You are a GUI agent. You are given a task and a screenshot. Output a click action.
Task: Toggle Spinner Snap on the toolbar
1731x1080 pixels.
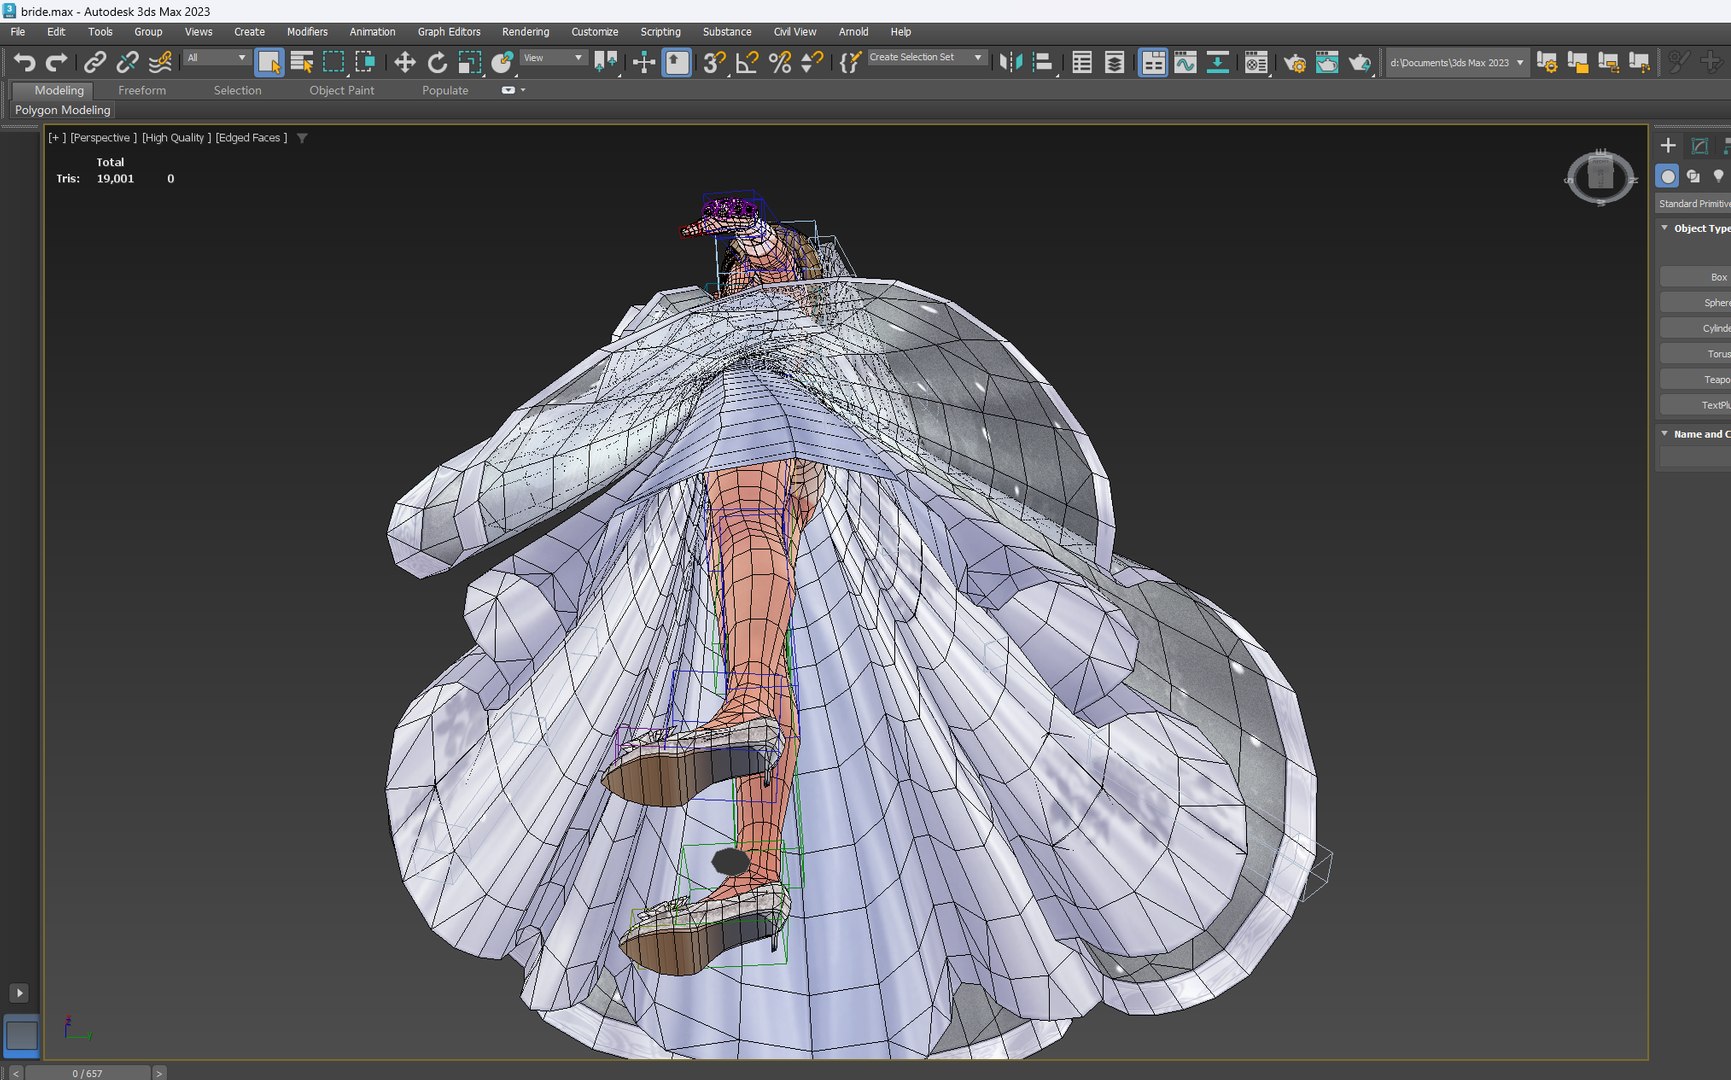tap(812, 63)
